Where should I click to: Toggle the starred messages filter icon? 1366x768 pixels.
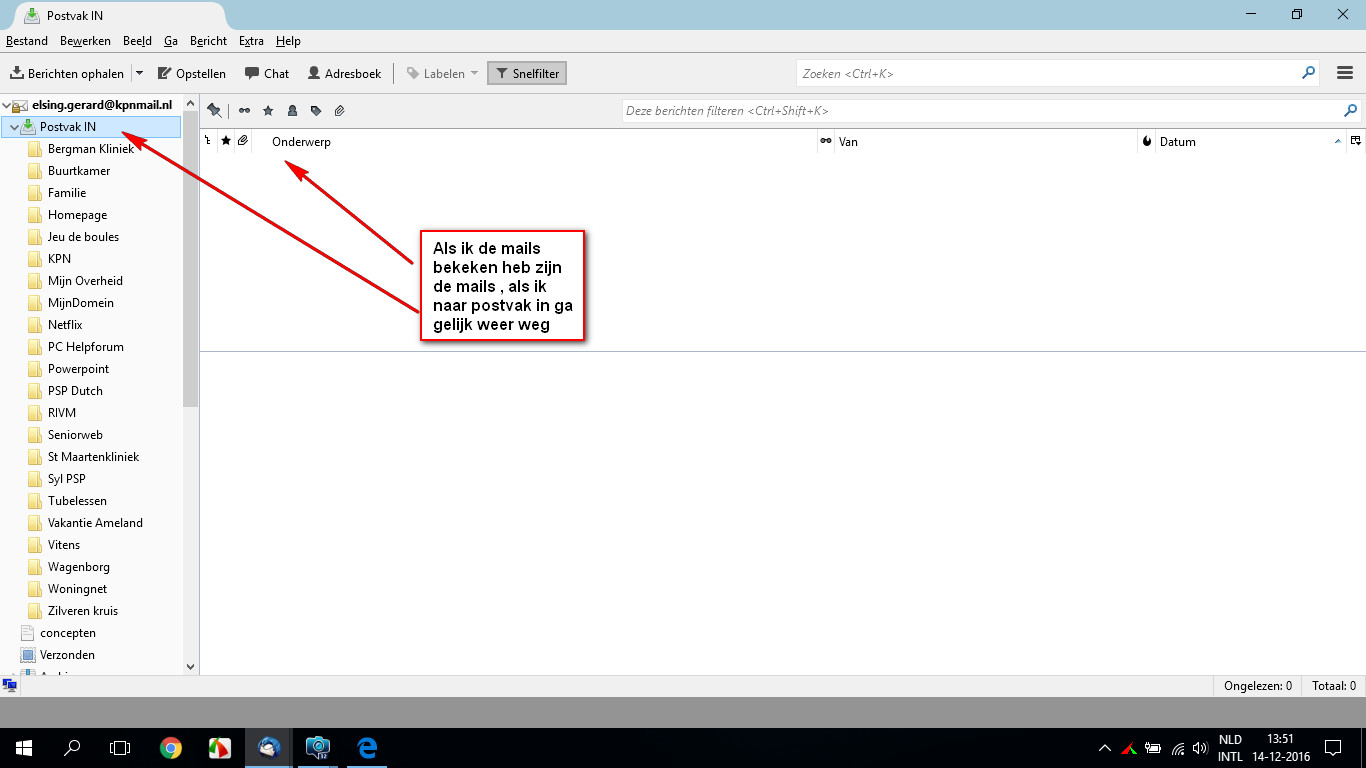pyautogui.click(x=268, y=111)
